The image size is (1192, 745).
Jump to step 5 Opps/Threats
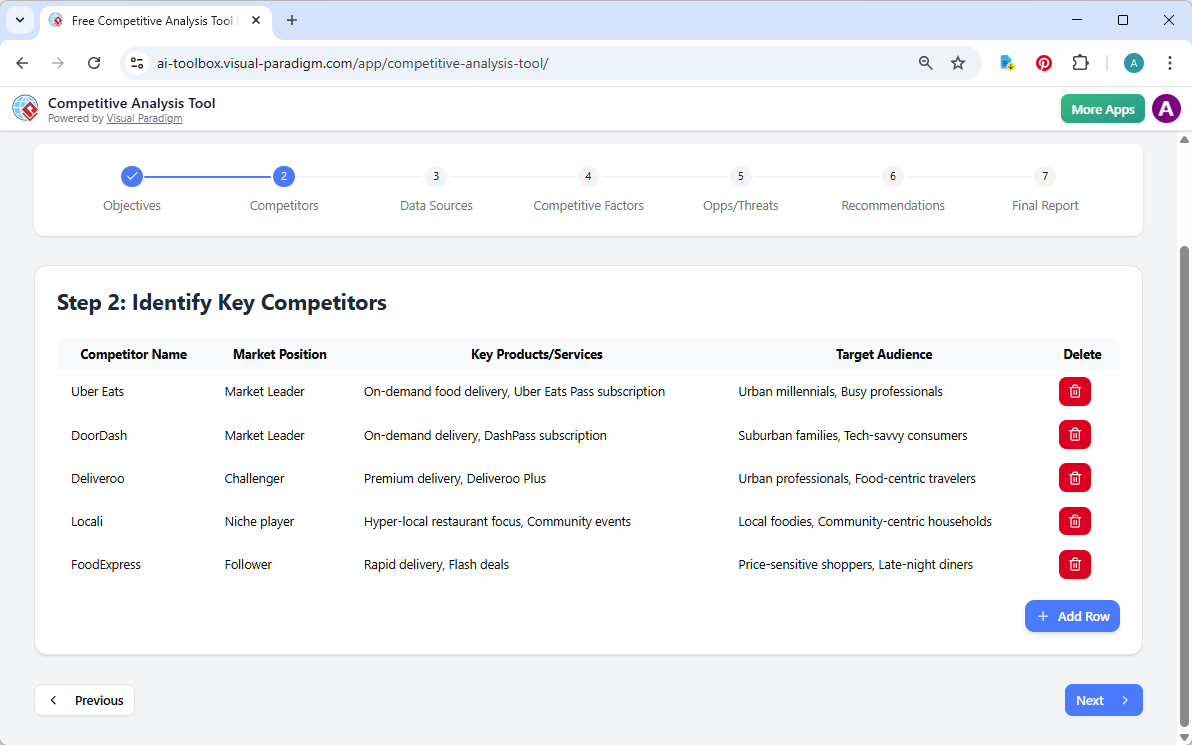pyautogui.click(x=740, y=176)
